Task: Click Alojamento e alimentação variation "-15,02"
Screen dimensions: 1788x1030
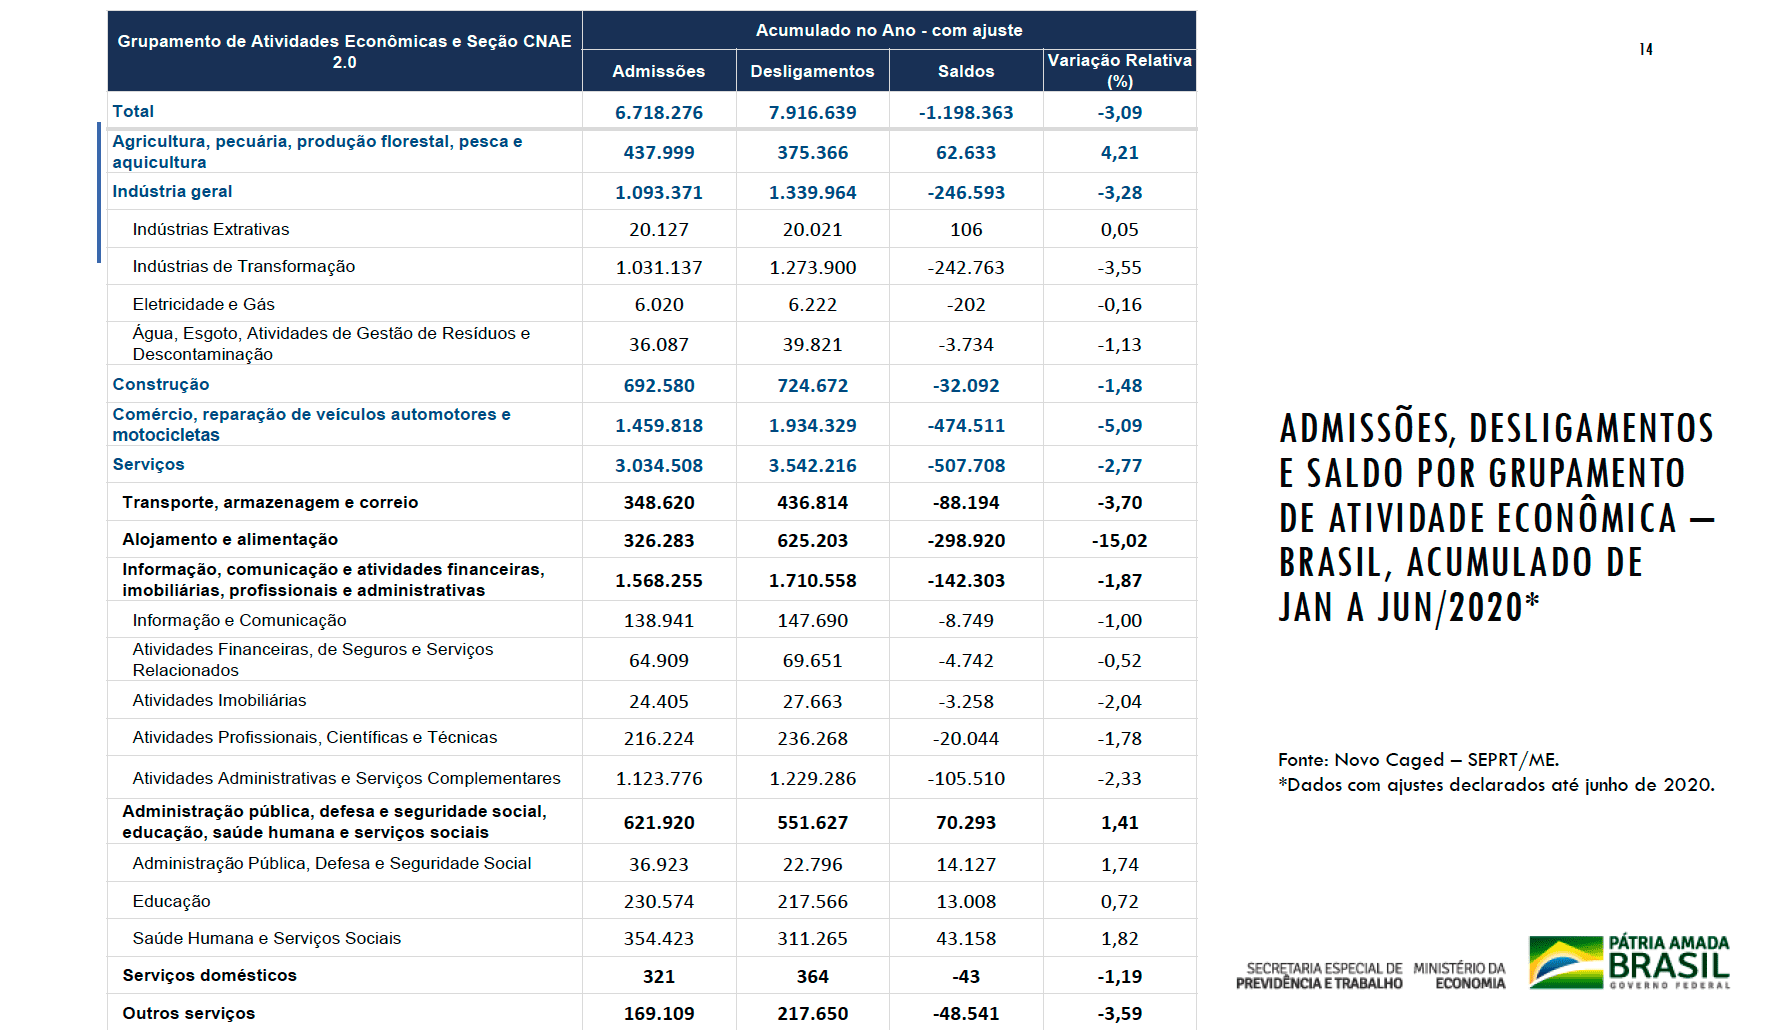Action: point(1120,541)
